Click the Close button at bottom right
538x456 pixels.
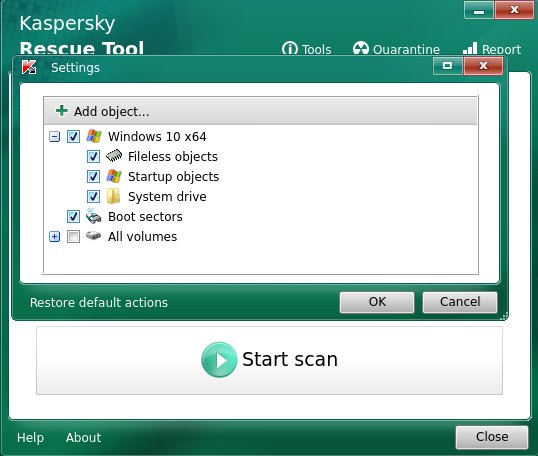[x=492, y=437]
